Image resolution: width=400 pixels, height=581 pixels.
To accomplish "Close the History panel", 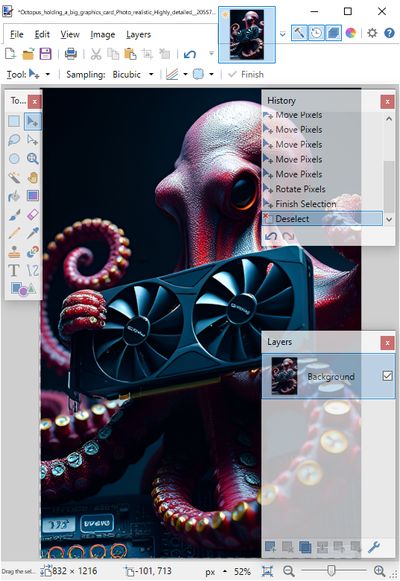I will tap(387, 102).
